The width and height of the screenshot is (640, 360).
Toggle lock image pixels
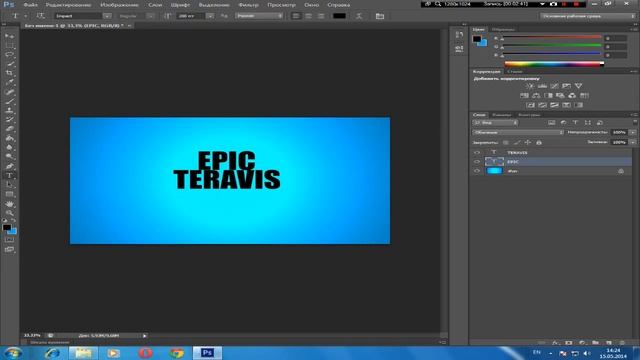point(517,142)
